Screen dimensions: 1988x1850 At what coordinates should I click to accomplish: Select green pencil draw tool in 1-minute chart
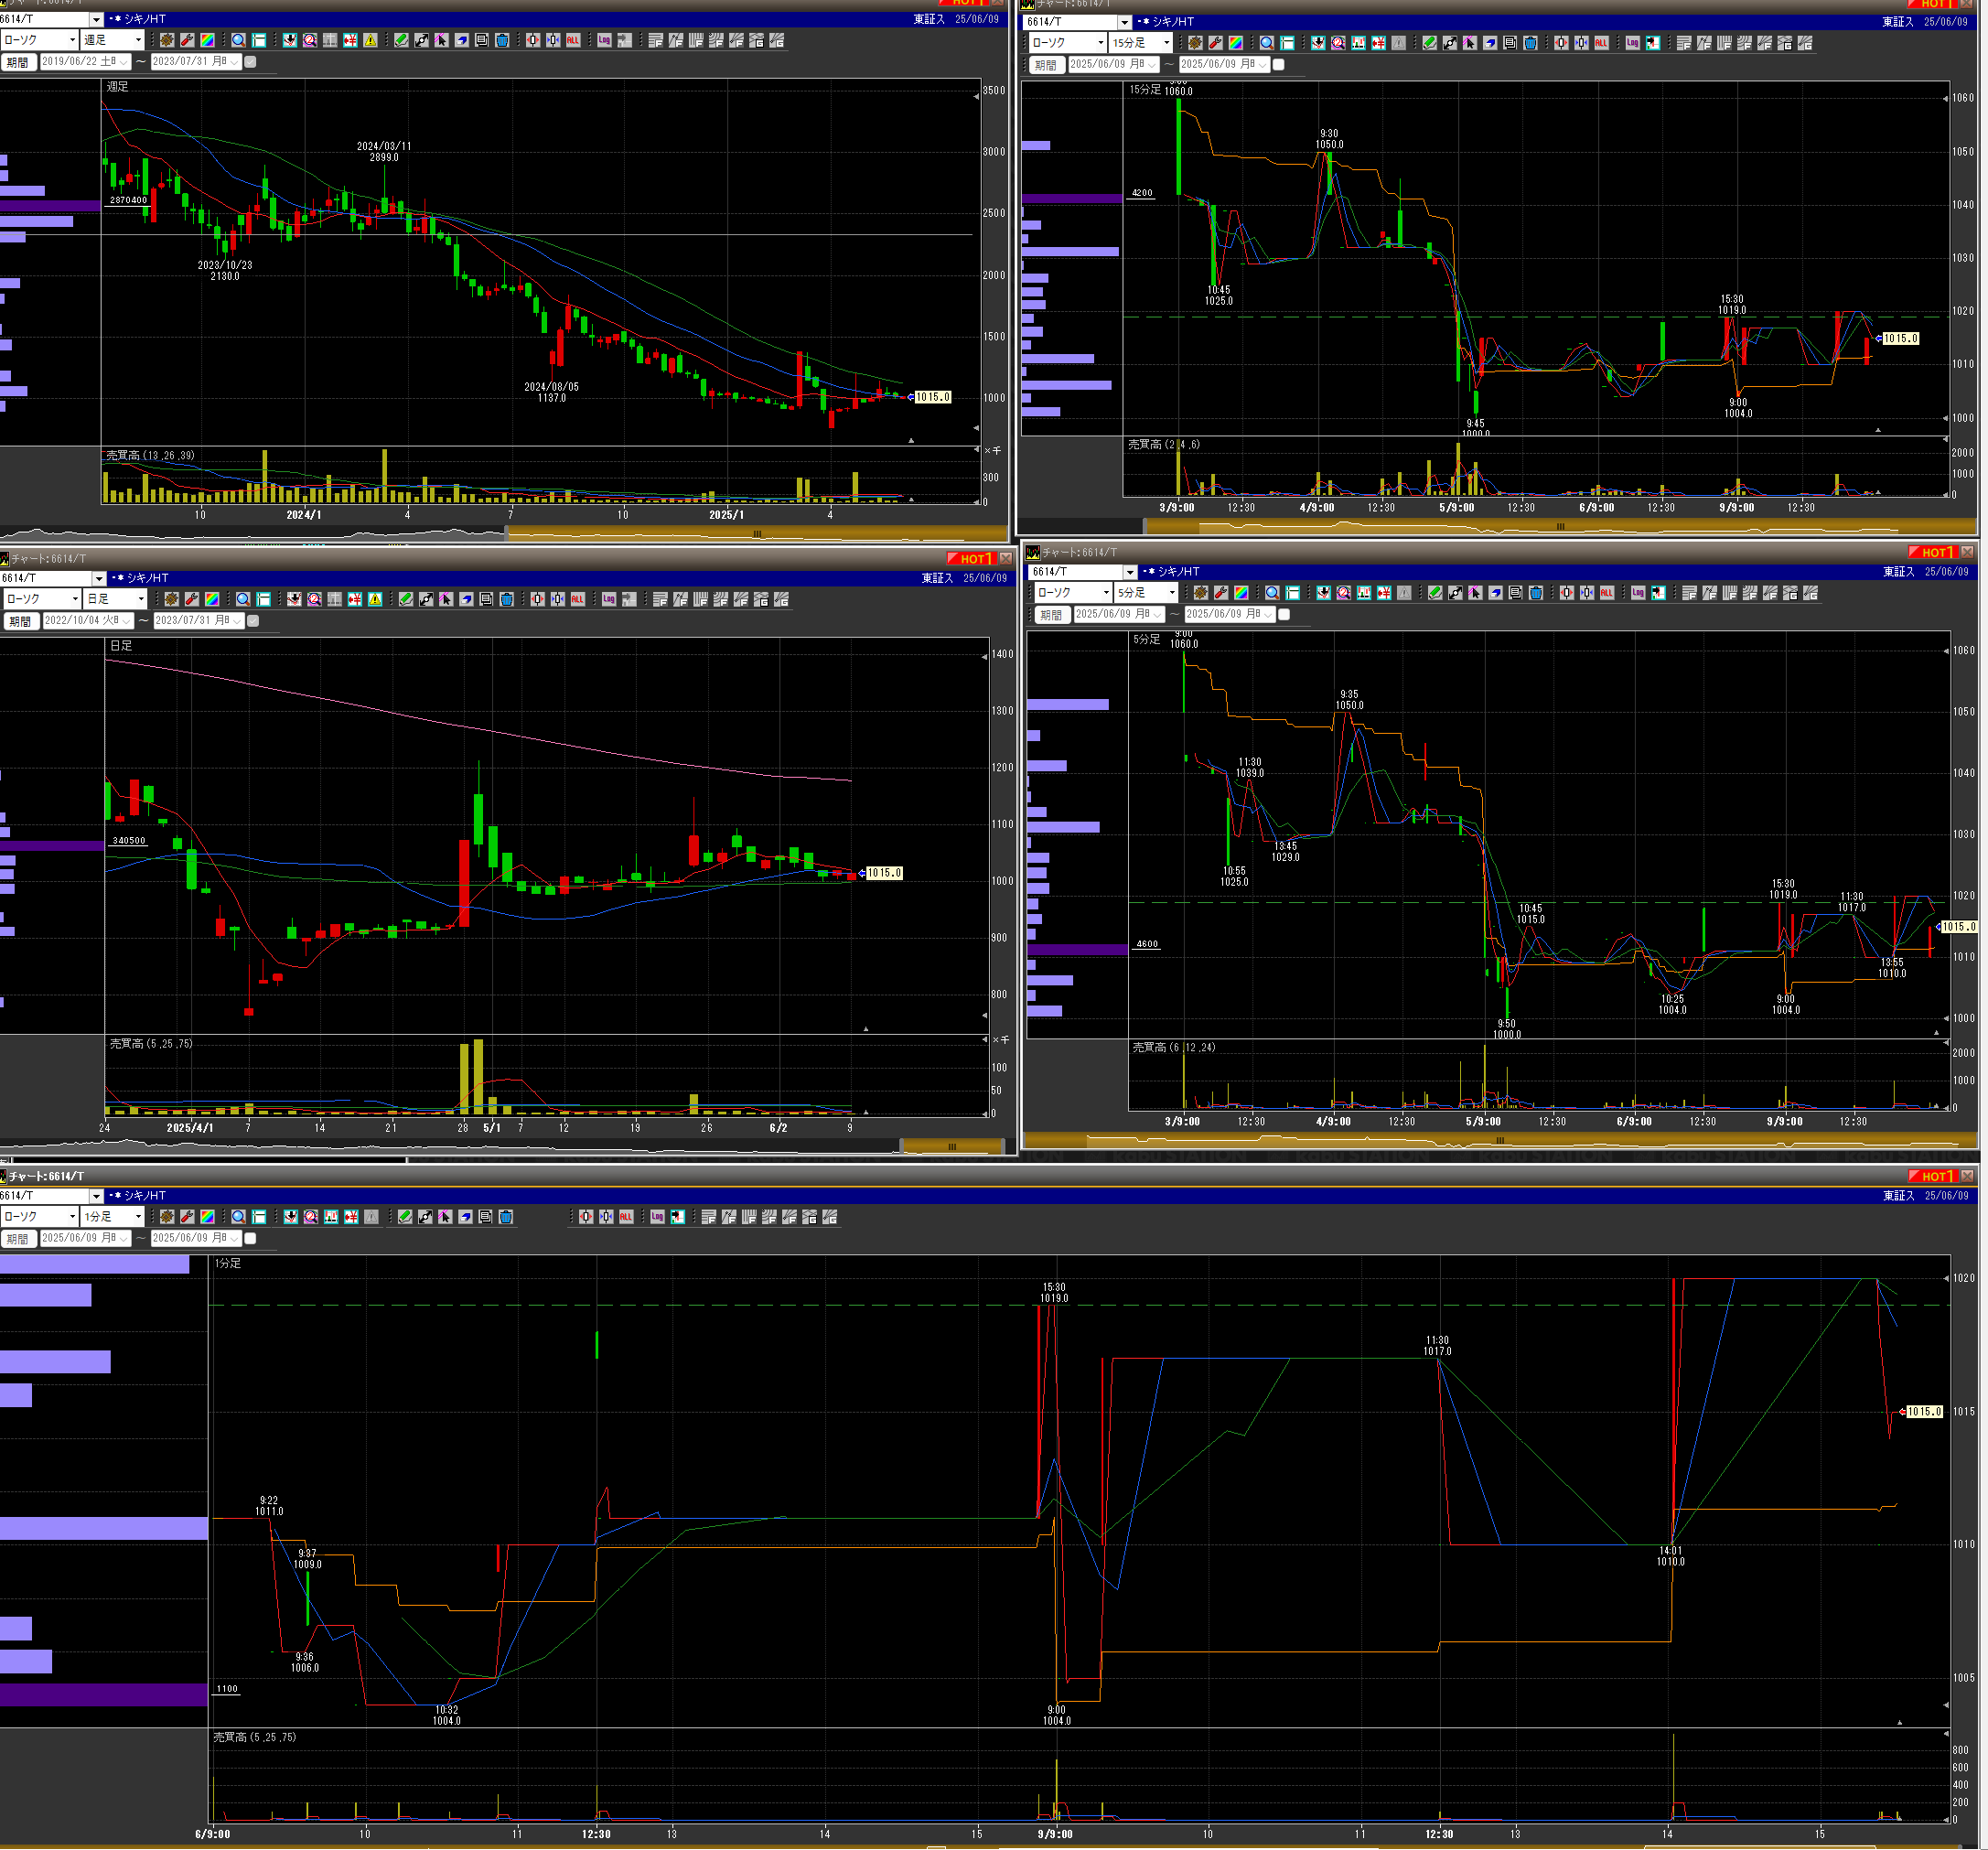pyautogui.click(x=405, y=1217)
